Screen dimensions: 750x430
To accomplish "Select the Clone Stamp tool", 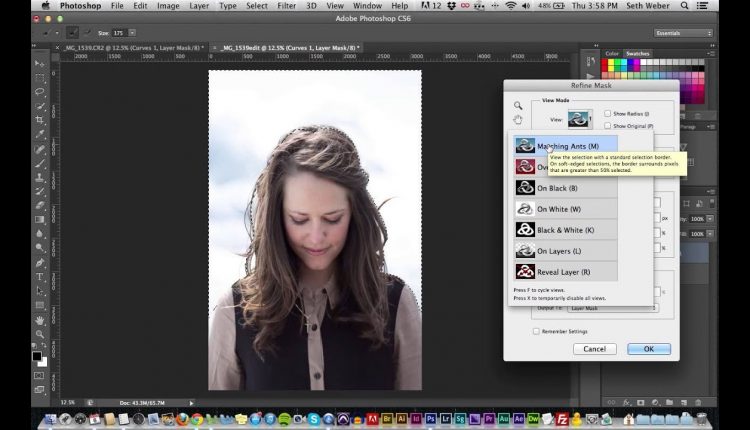I will [x=39, y=177].
